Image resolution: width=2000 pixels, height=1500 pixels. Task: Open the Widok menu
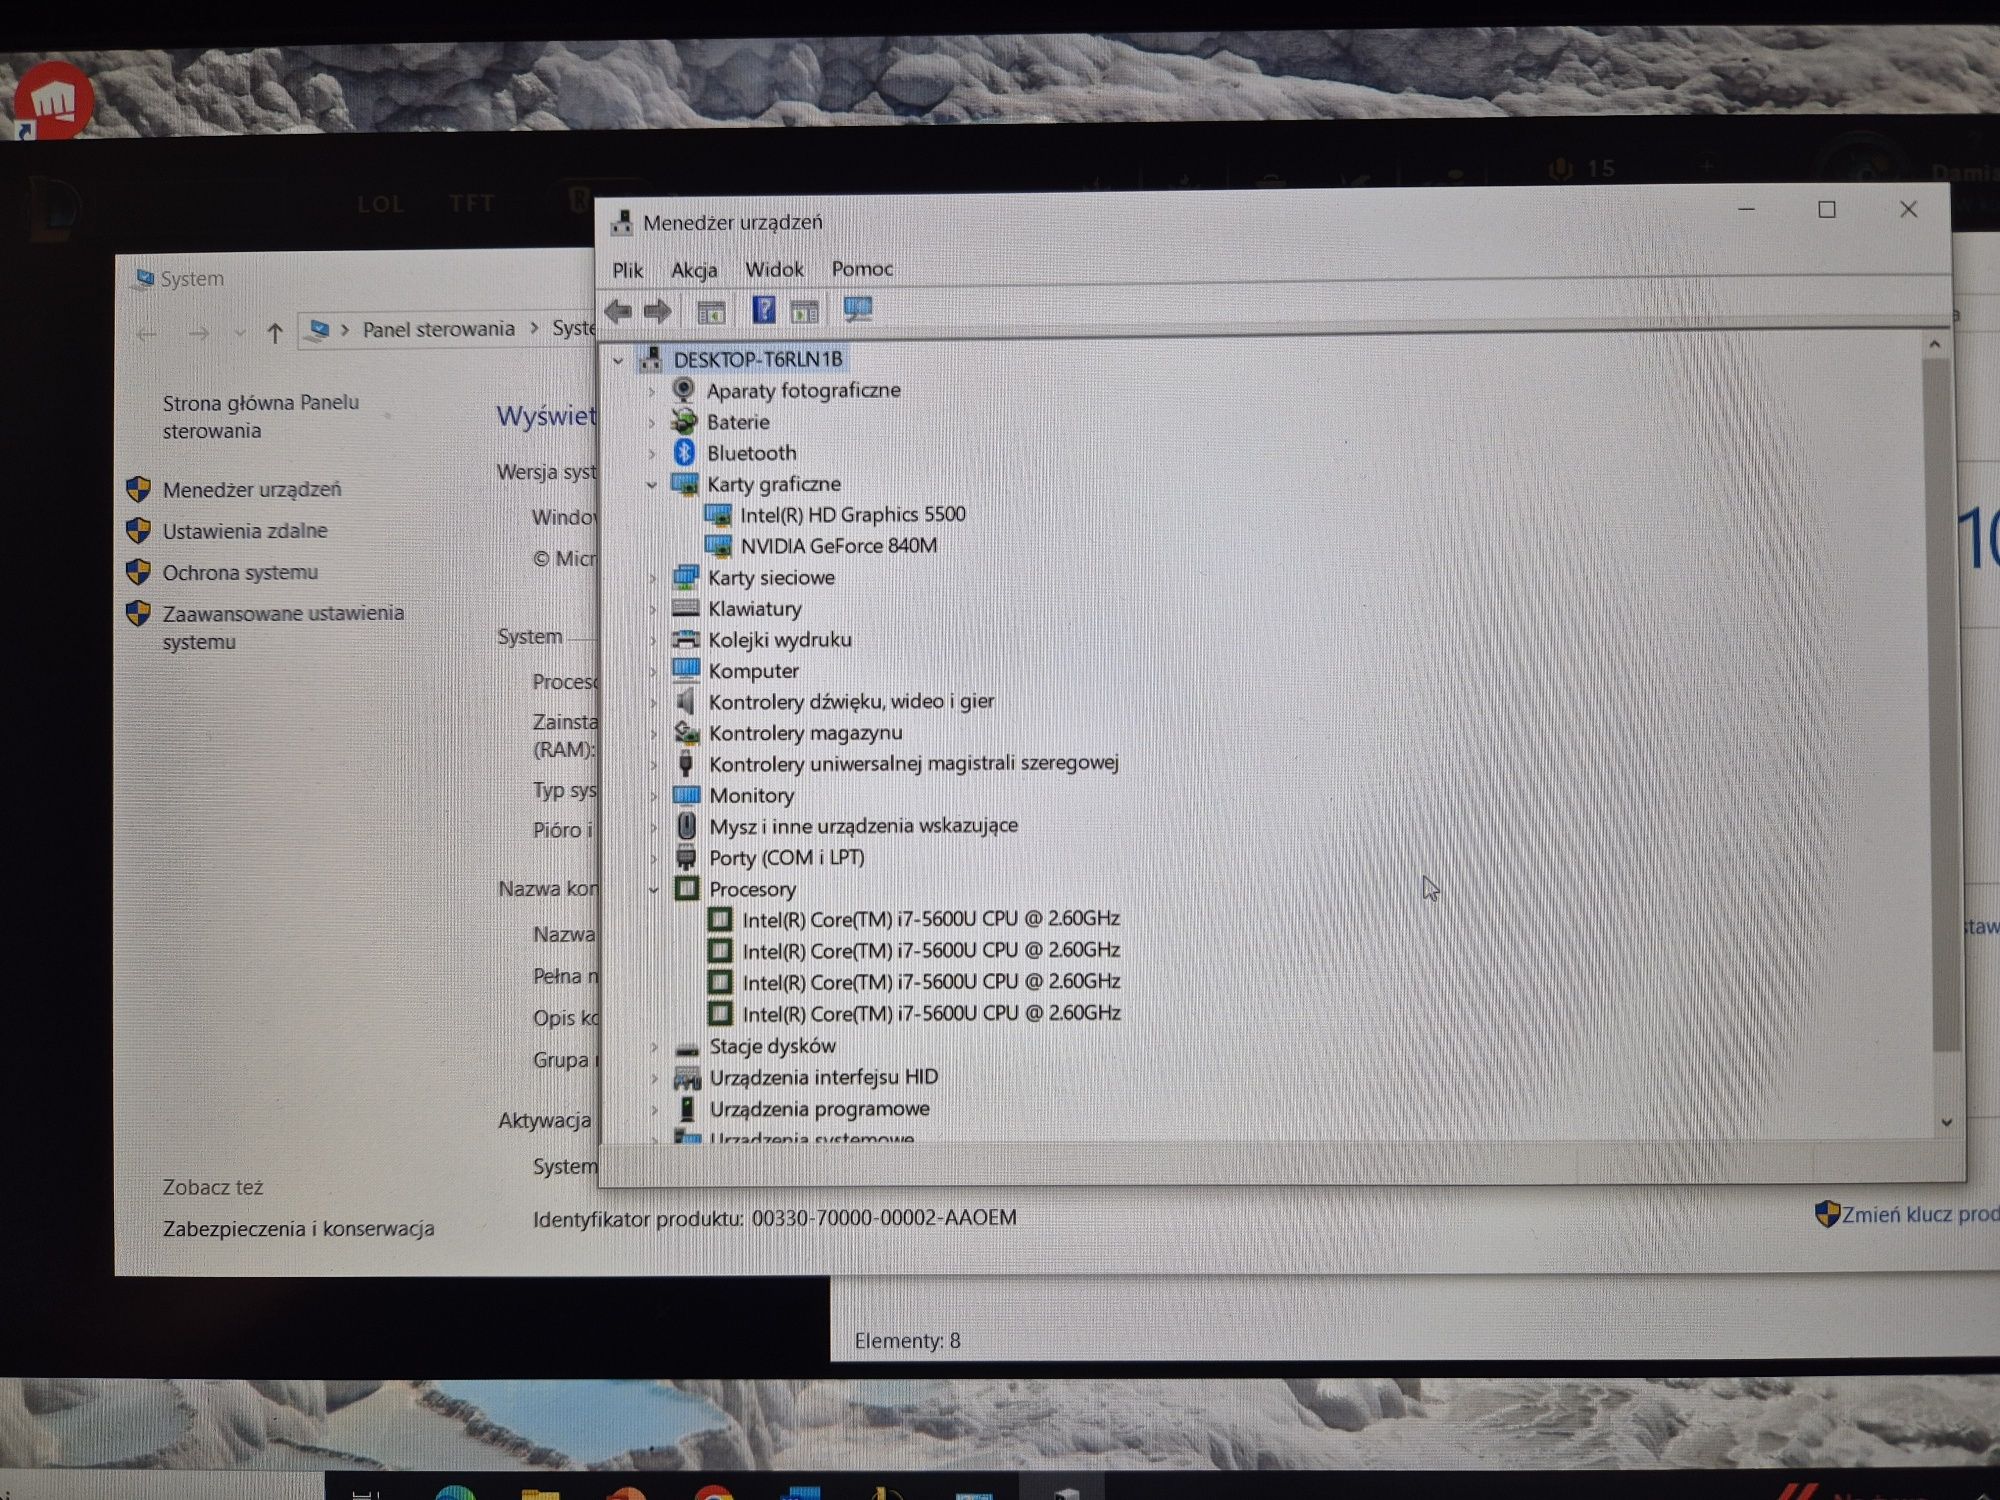tap(774, 269)
